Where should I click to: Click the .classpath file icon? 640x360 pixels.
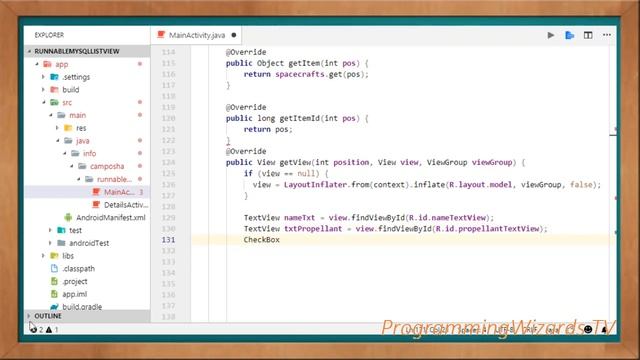pos(54,268)
